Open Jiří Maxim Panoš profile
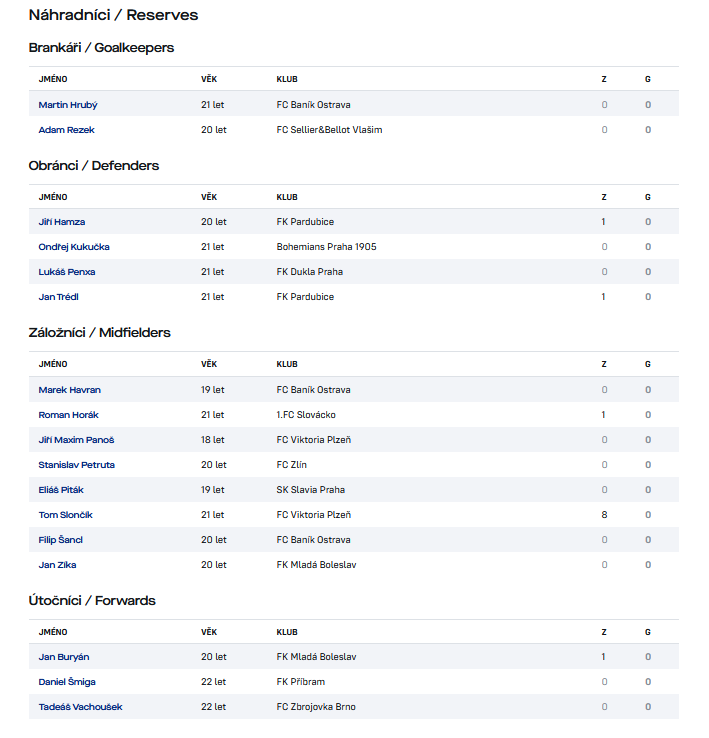Viewport: 709px width, 738px height. pos(76,440)
